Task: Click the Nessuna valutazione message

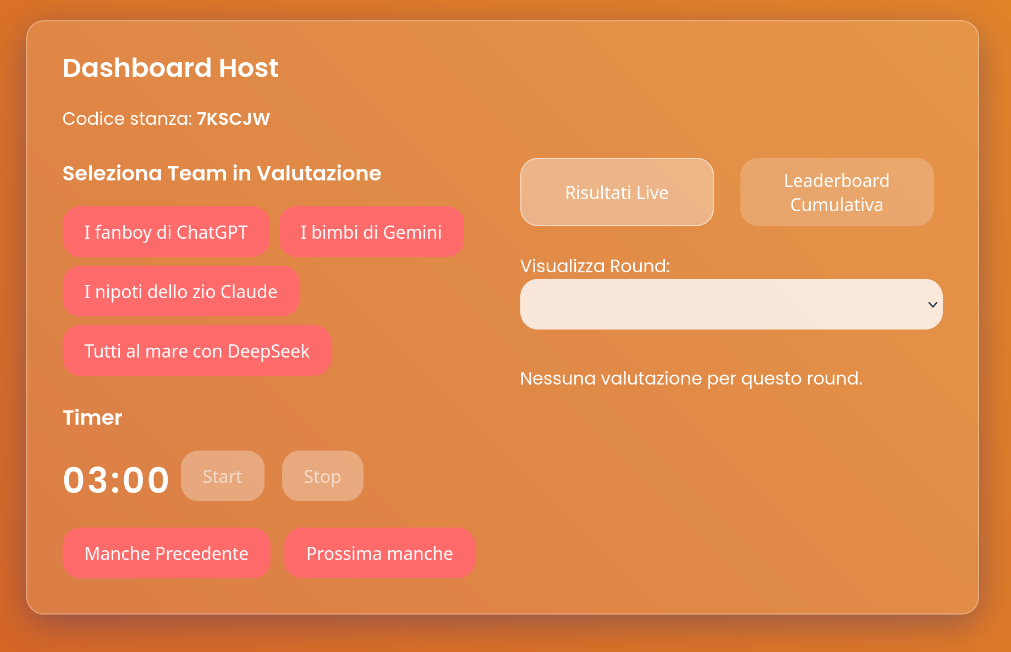Action: (691, 379)
